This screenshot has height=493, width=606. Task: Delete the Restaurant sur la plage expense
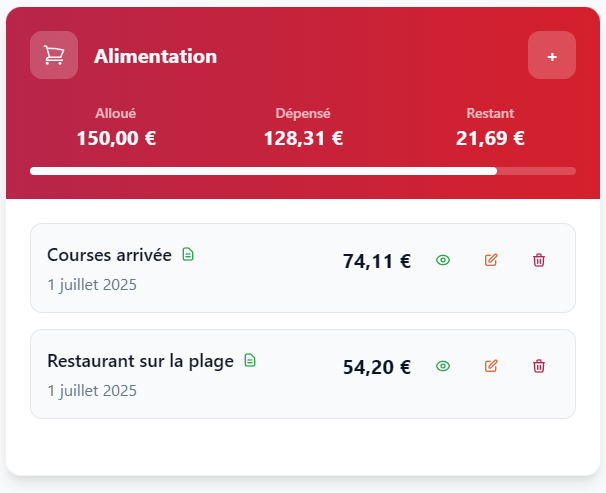[539, 366]
